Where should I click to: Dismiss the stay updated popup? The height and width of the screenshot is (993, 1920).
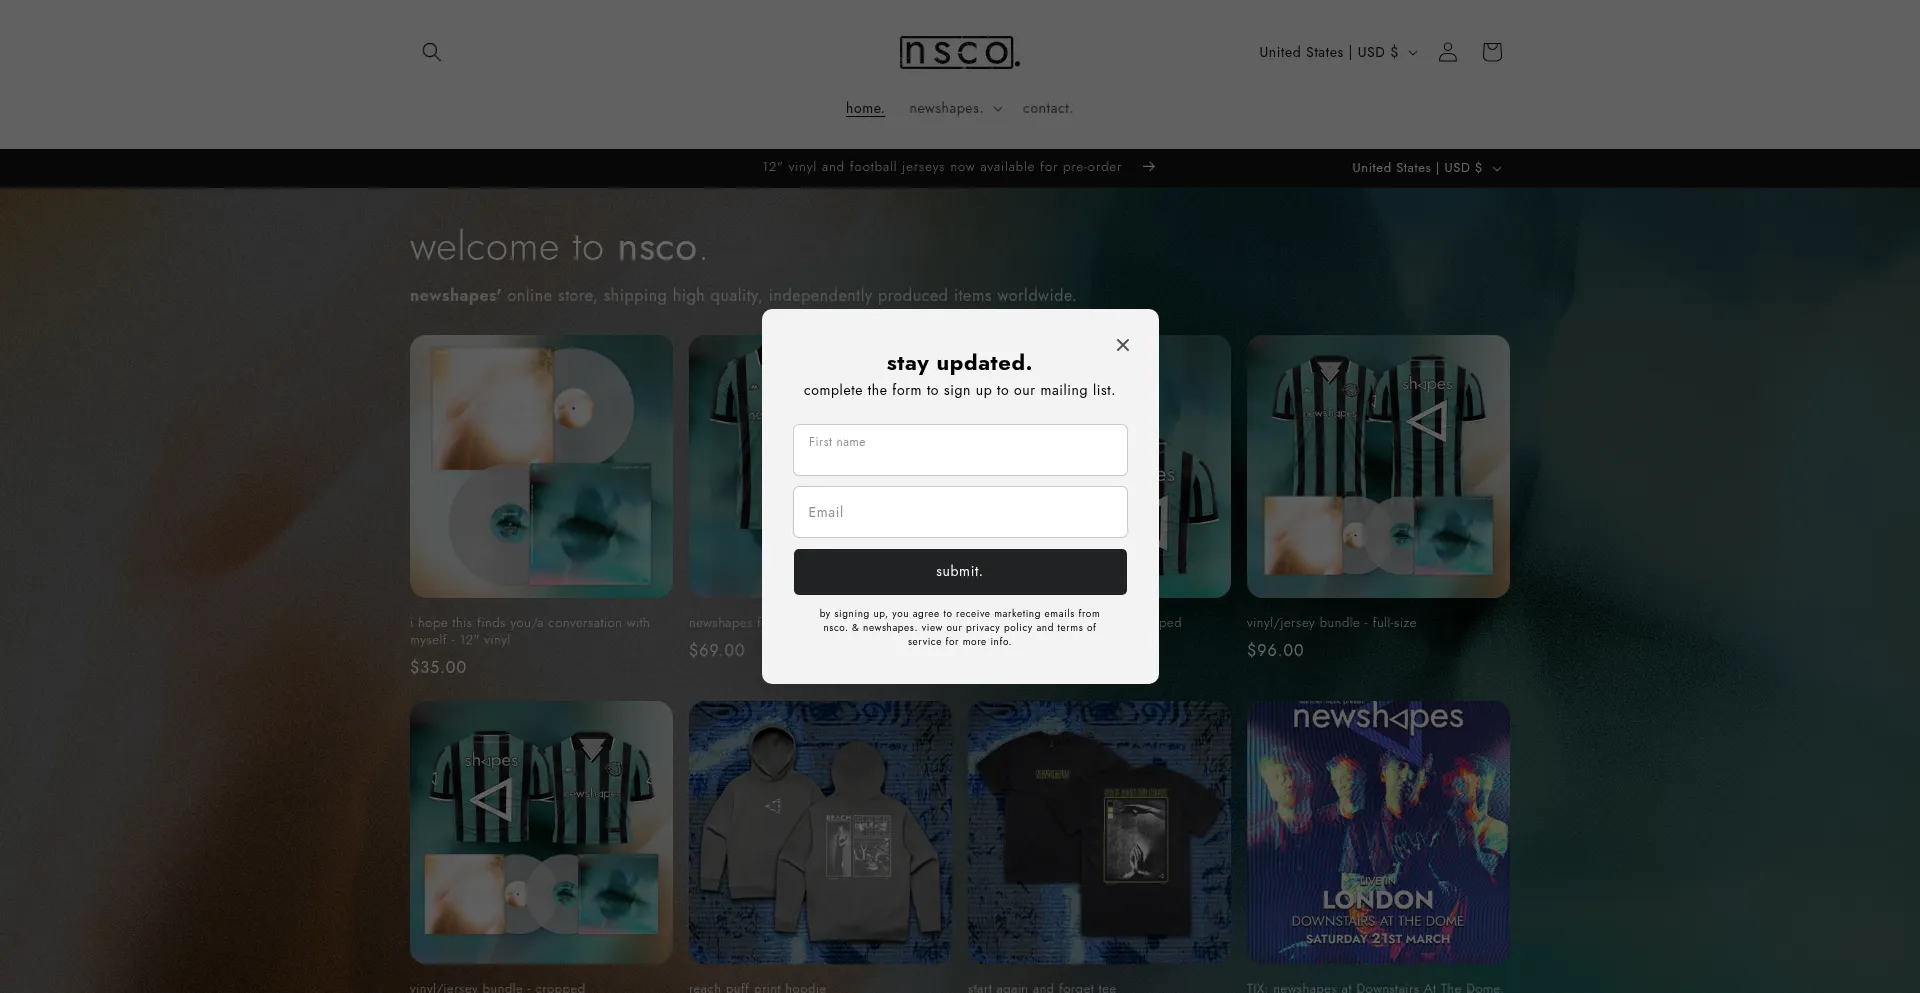(x=1122, y=344)
